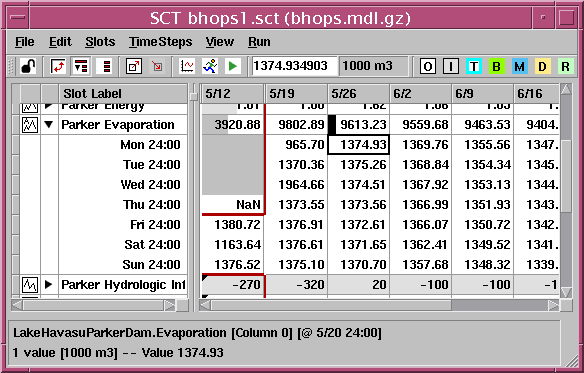Viewport: 584px width, 373px height.
Task: Select the 5/19 column header
Action: [296, 94]
